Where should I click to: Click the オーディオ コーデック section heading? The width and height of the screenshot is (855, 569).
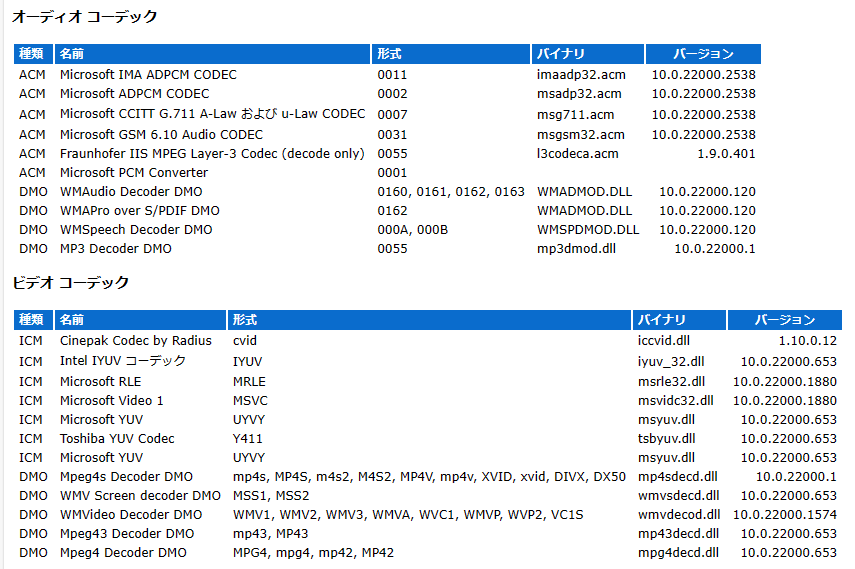pos(85,17)
